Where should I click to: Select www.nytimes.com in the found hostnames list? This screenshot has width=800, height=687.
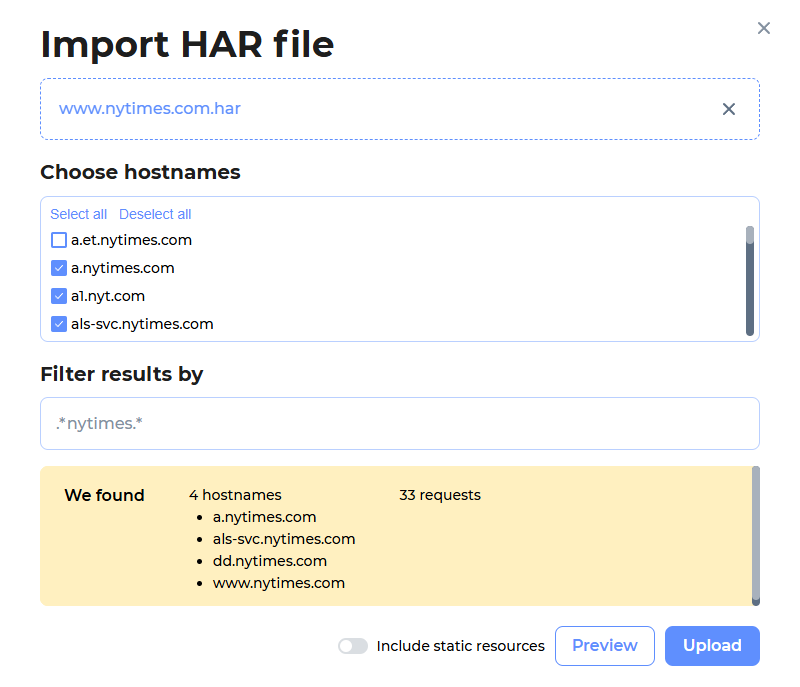[x=276, y=583]
